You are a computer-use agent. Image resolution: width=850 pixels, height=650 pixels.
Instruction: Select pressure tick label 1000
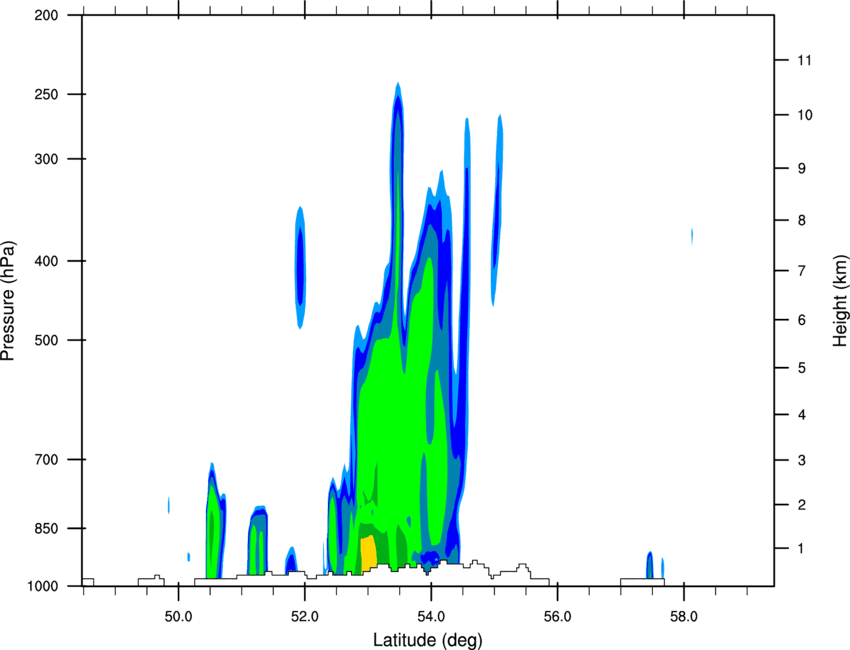[x=42, y=587]
